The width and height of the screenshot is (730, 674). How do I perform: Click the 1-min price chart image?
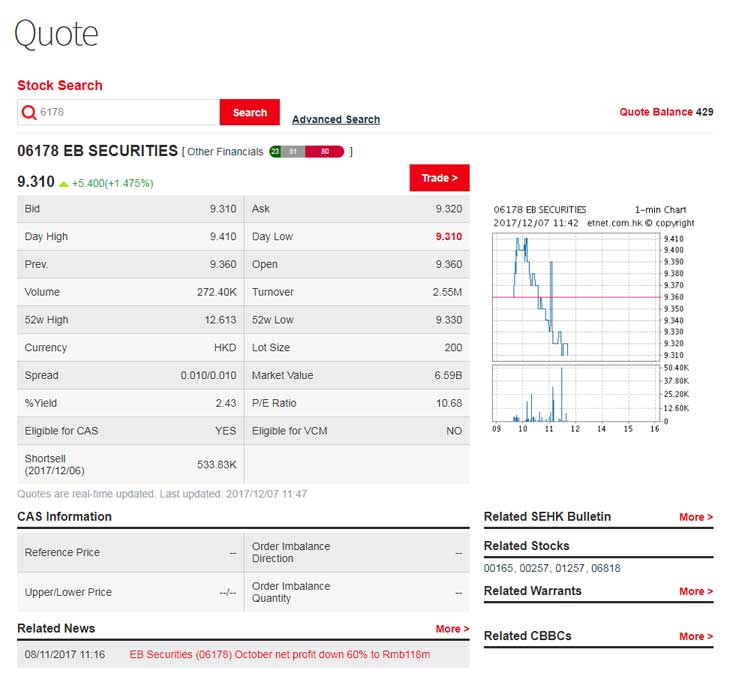(x=576, y=298)
